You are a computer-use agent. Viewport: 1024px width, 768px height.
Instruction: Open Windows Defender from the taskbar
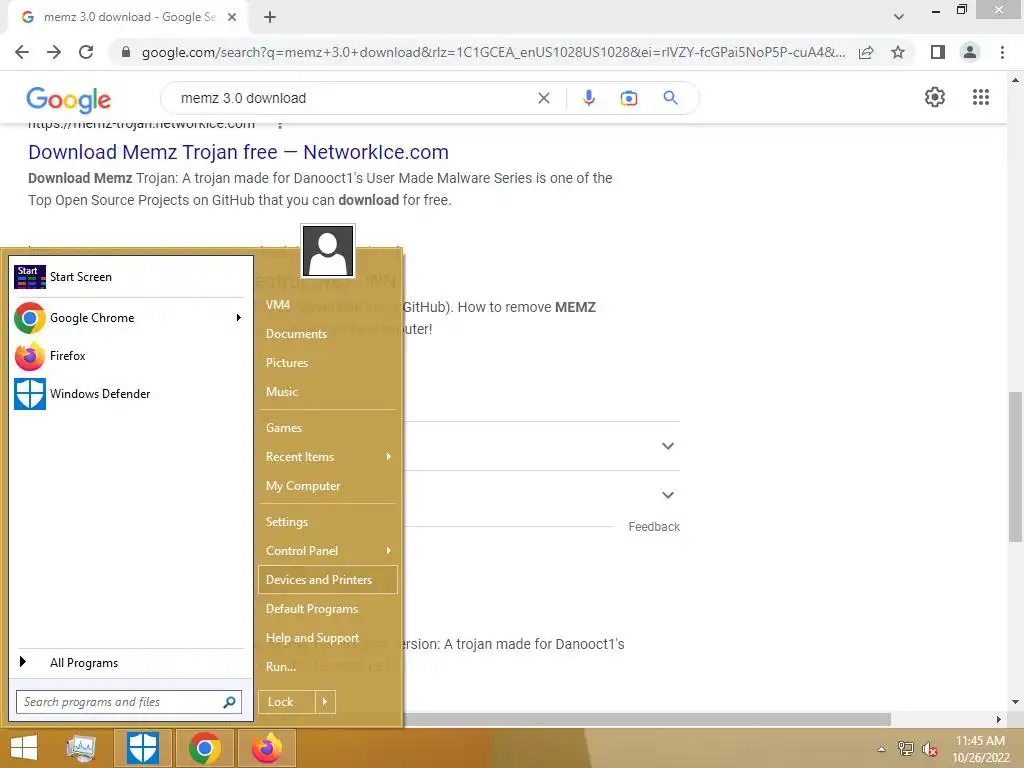pyautogui.click(x=143, y=748)
